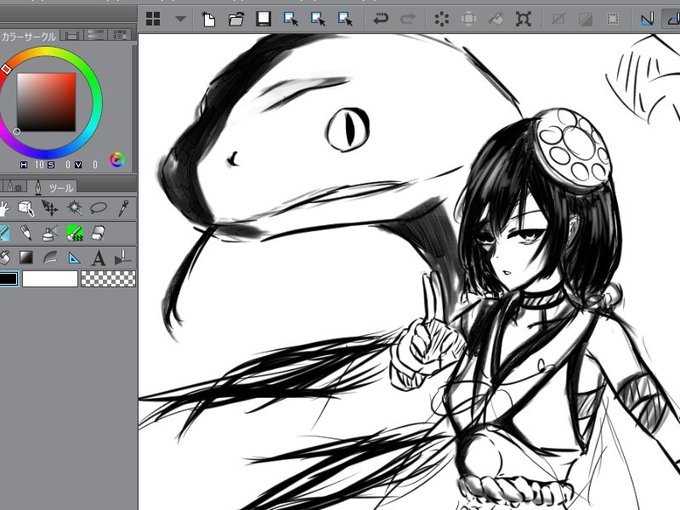Choose the black main color swatch
The image size is (680, 510).
coord(9,279)
